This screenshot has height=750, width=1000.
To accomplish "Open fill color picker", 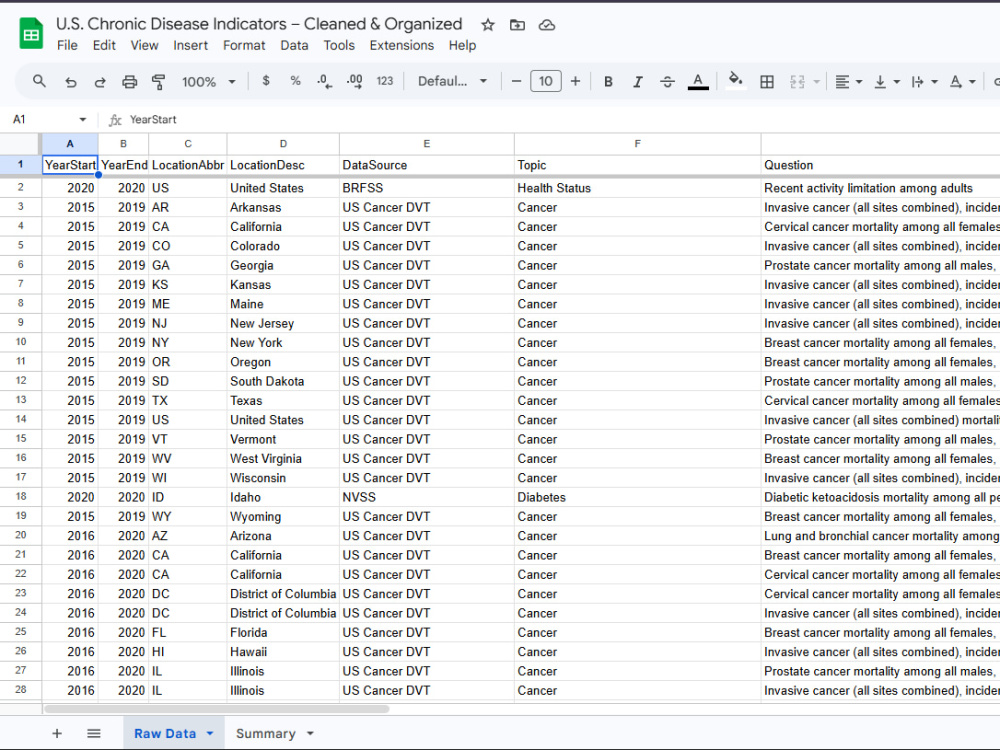I will click(x=736, y=81).
